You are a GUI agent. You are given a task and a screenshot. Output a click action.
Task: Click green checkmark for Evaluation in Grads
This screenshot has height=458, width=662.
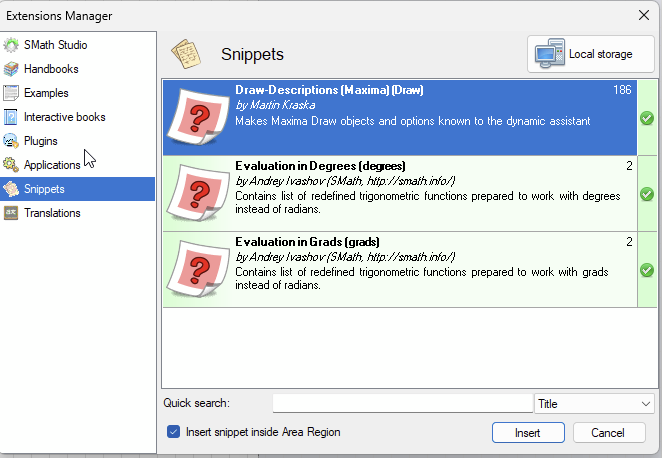(646, 269)
